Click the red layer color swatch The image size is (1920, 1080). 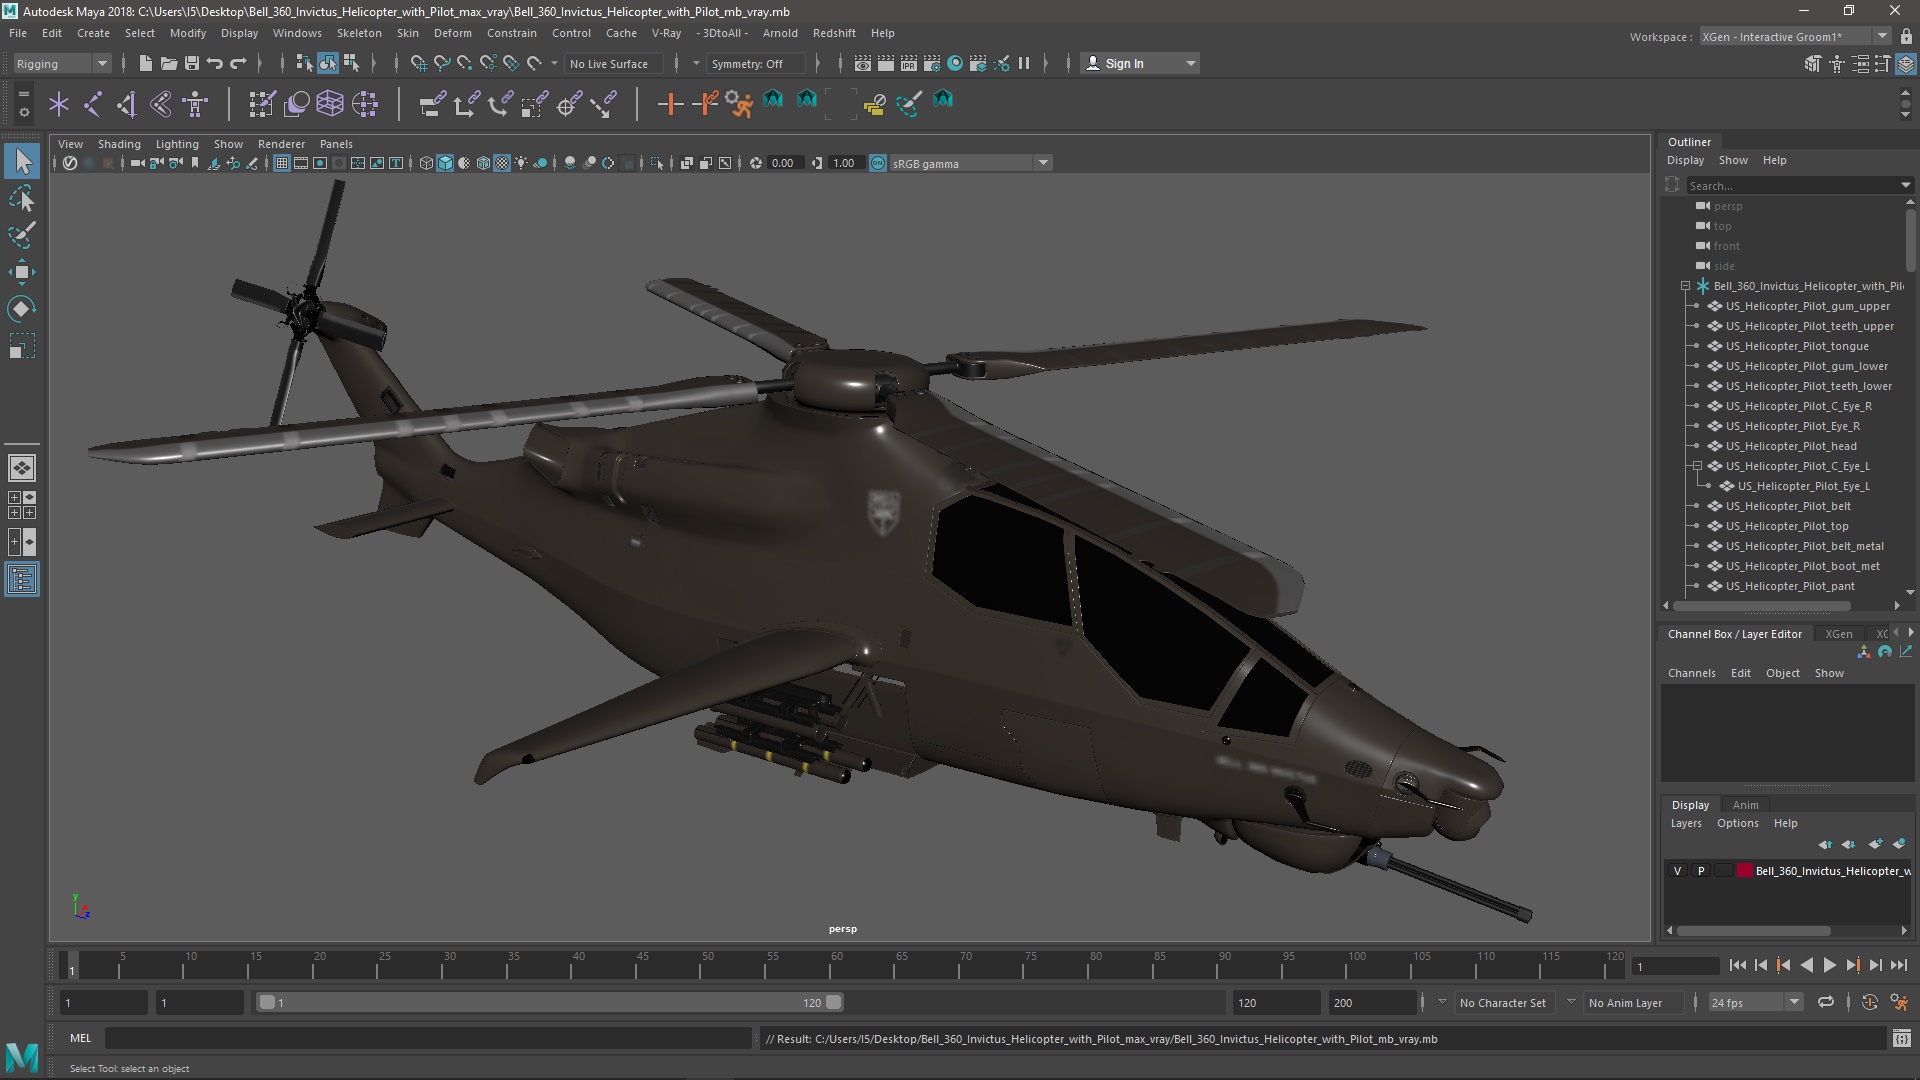(1745, 871)
